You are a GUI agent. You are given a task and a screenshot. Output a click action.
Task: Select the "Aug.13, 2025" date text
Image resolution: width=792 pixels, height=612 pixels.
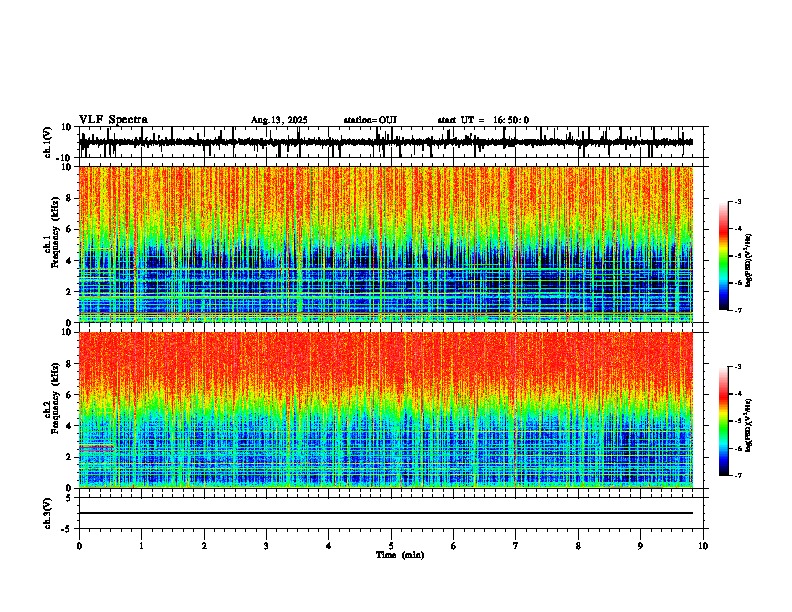[x=279, y=120]
